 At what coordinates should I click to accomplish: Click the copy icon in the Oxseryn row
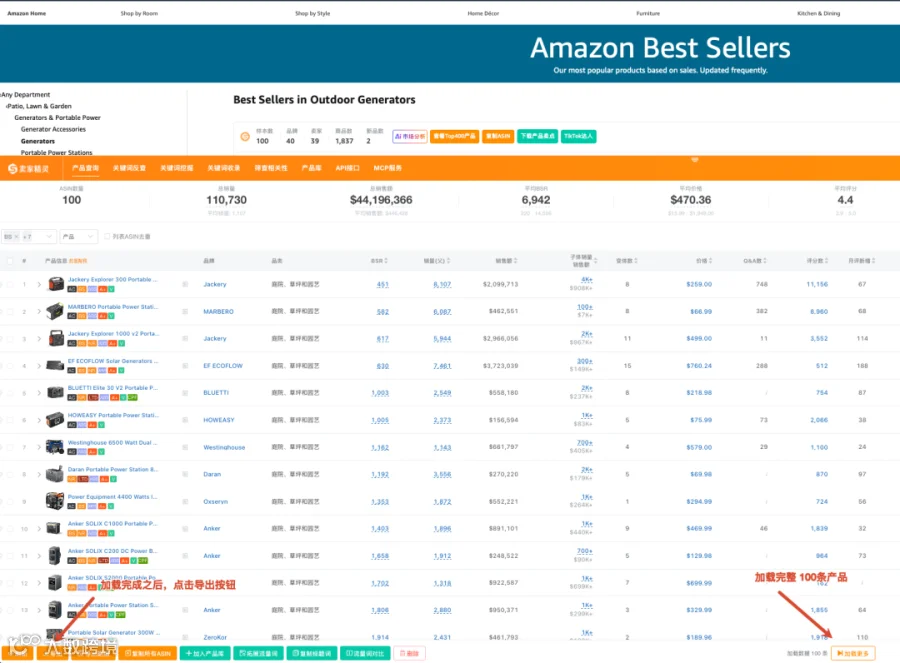pyautogui.click(x=185, y=501)
